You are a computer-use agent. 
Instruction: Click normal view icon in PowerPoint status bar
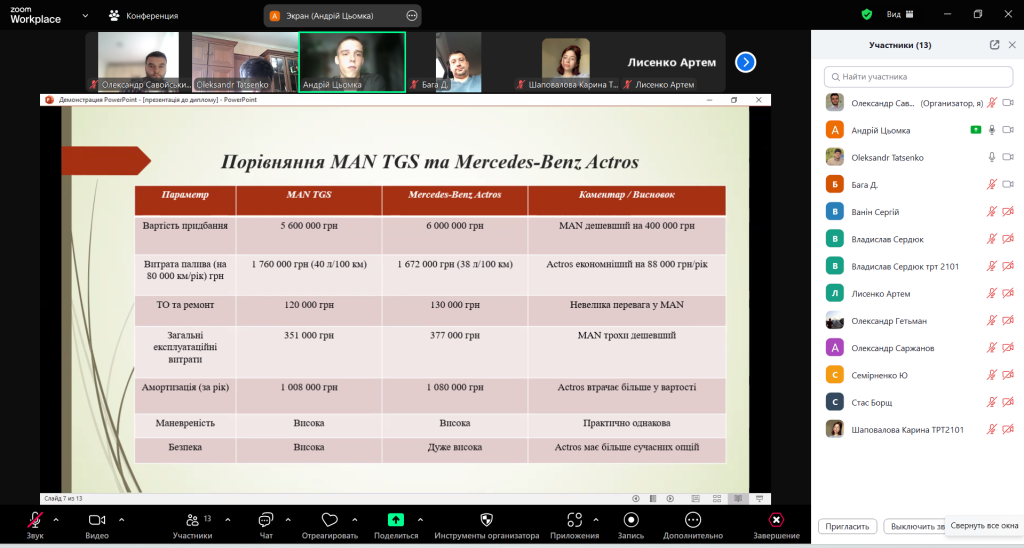(x=696, y=498)
